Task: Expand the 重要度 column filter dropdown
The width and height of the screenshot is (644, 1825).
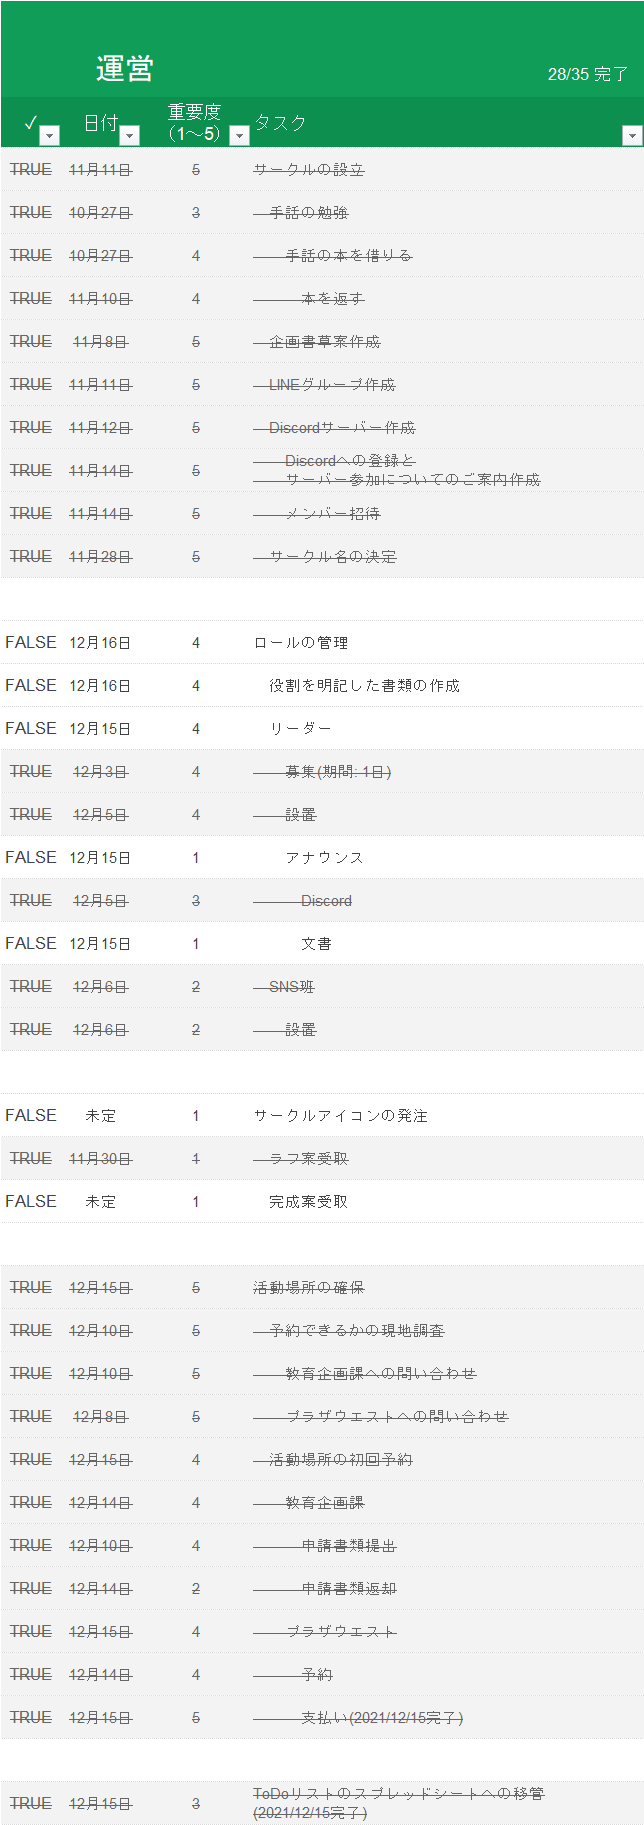Action: point(239,135)
